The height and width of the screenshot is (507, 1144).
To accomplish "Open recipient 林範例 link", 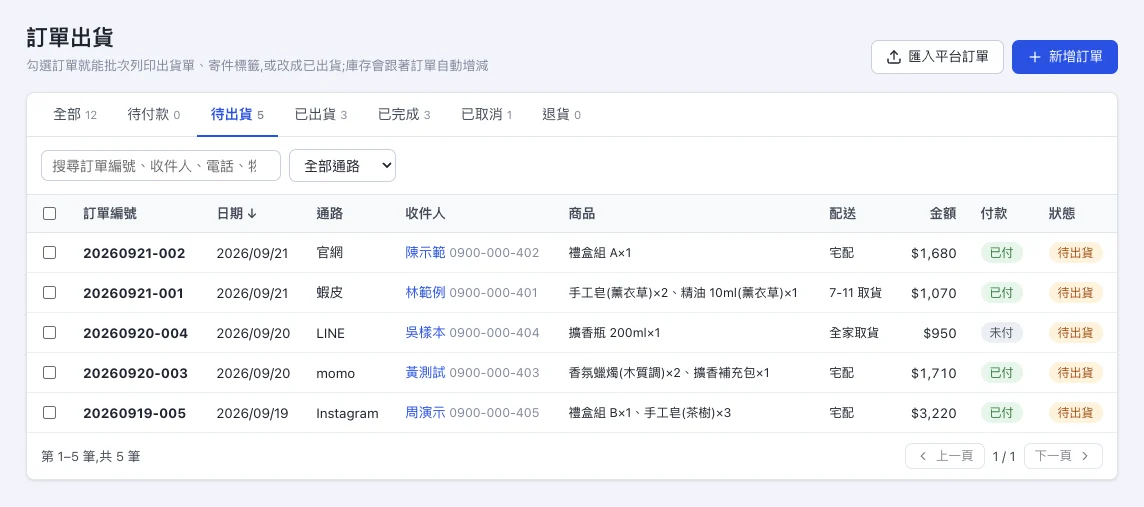I will (x=425, y=293).
